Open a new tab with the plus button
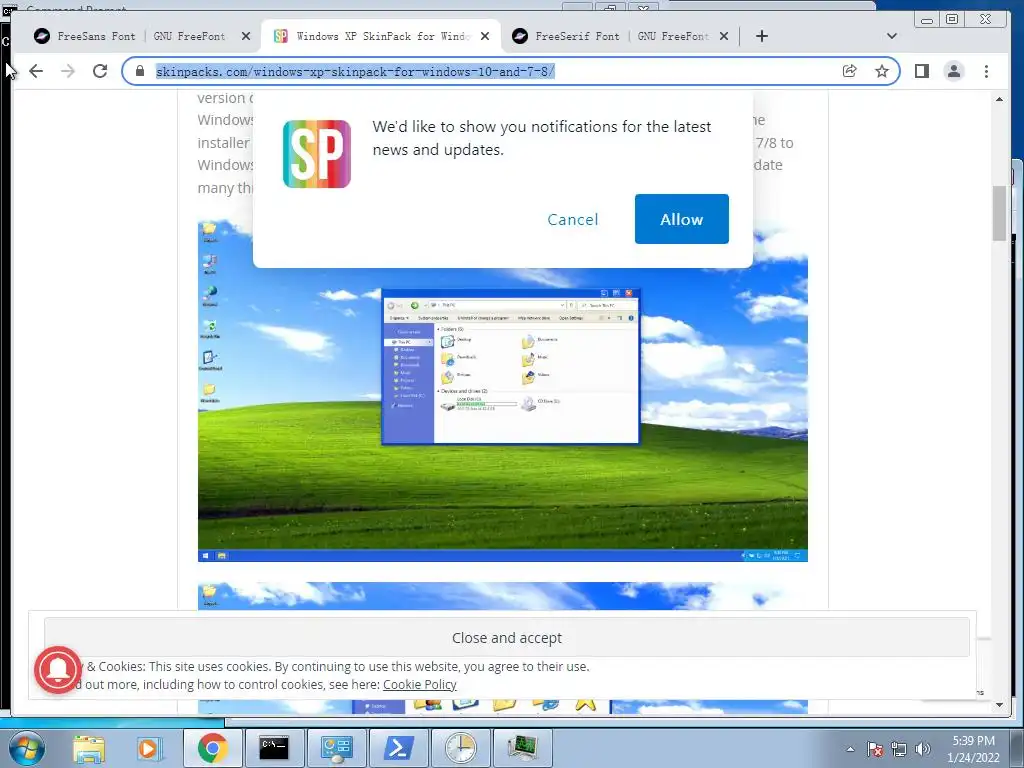The width and height of the screenshot is (1024, 768). 761,36
